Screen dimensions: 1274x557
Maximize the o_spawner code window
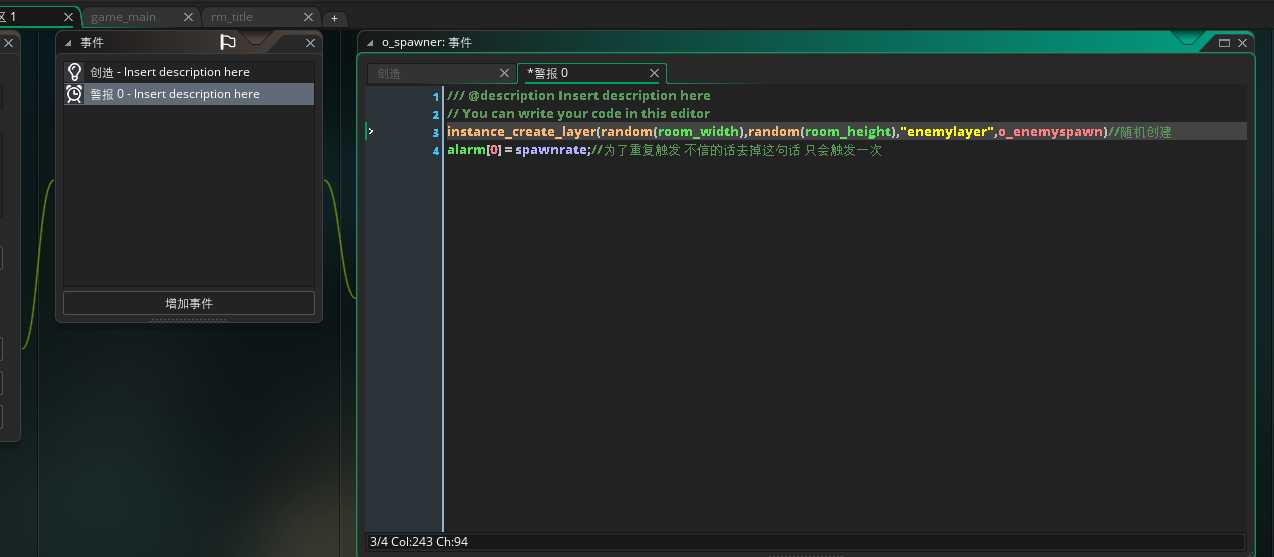point(1225,43)
